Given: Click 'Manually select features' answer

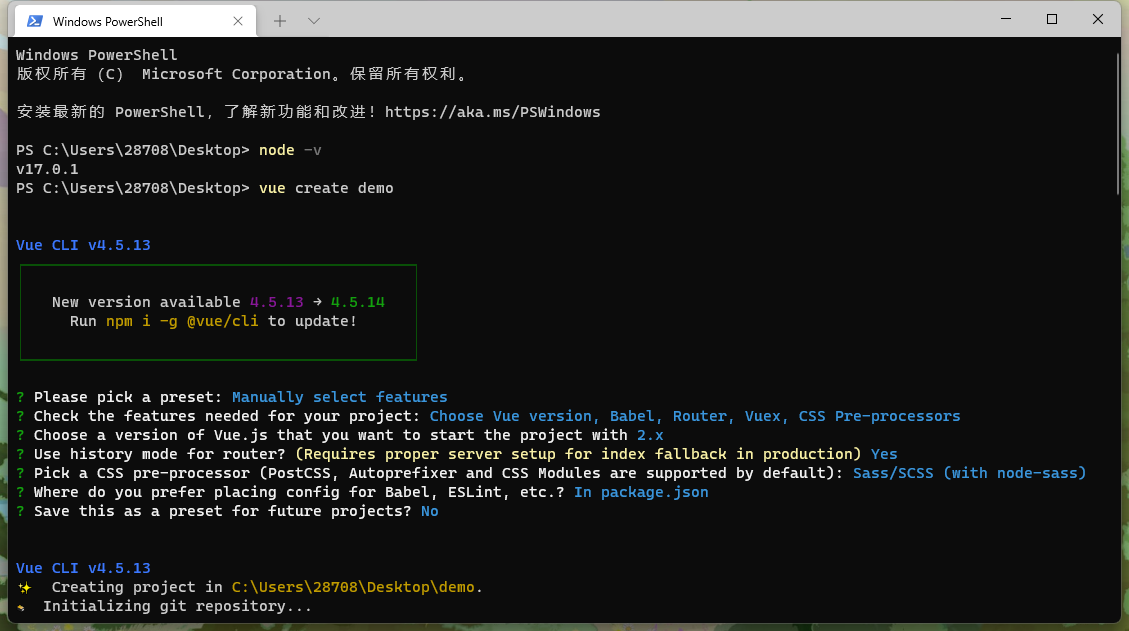Looking at the screenshot, I should (339, 397).
